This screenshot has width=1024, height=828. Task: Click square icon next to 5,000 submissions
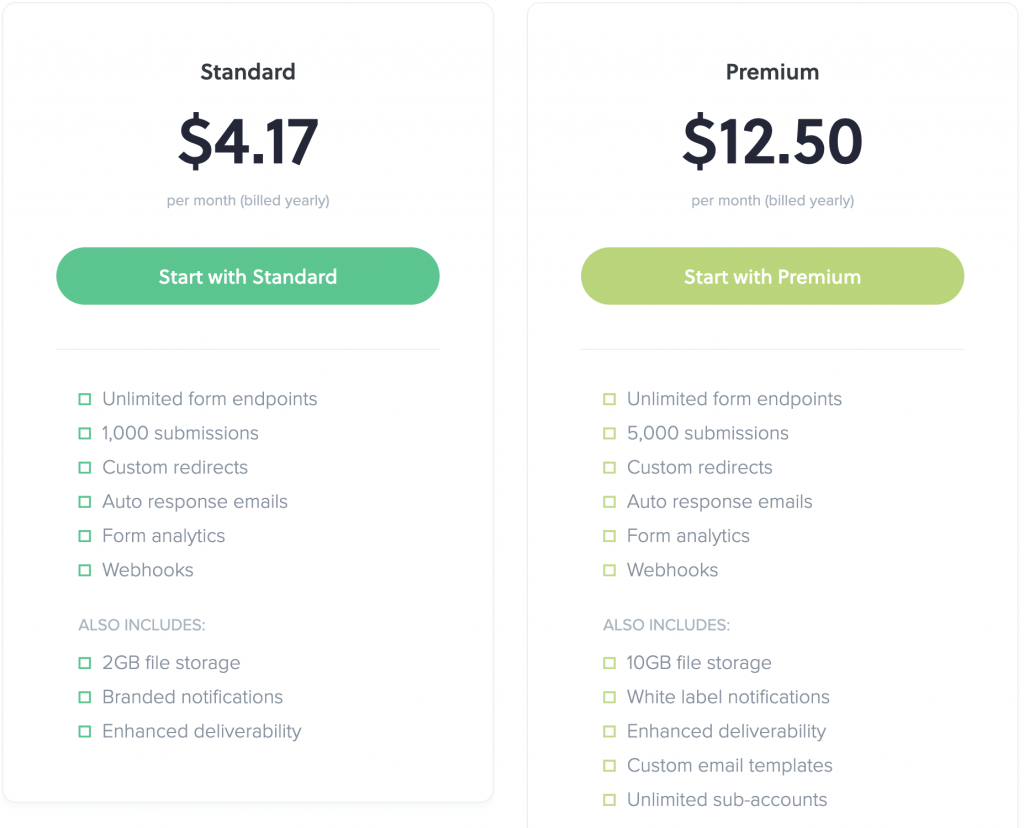[x=609, y=433]
